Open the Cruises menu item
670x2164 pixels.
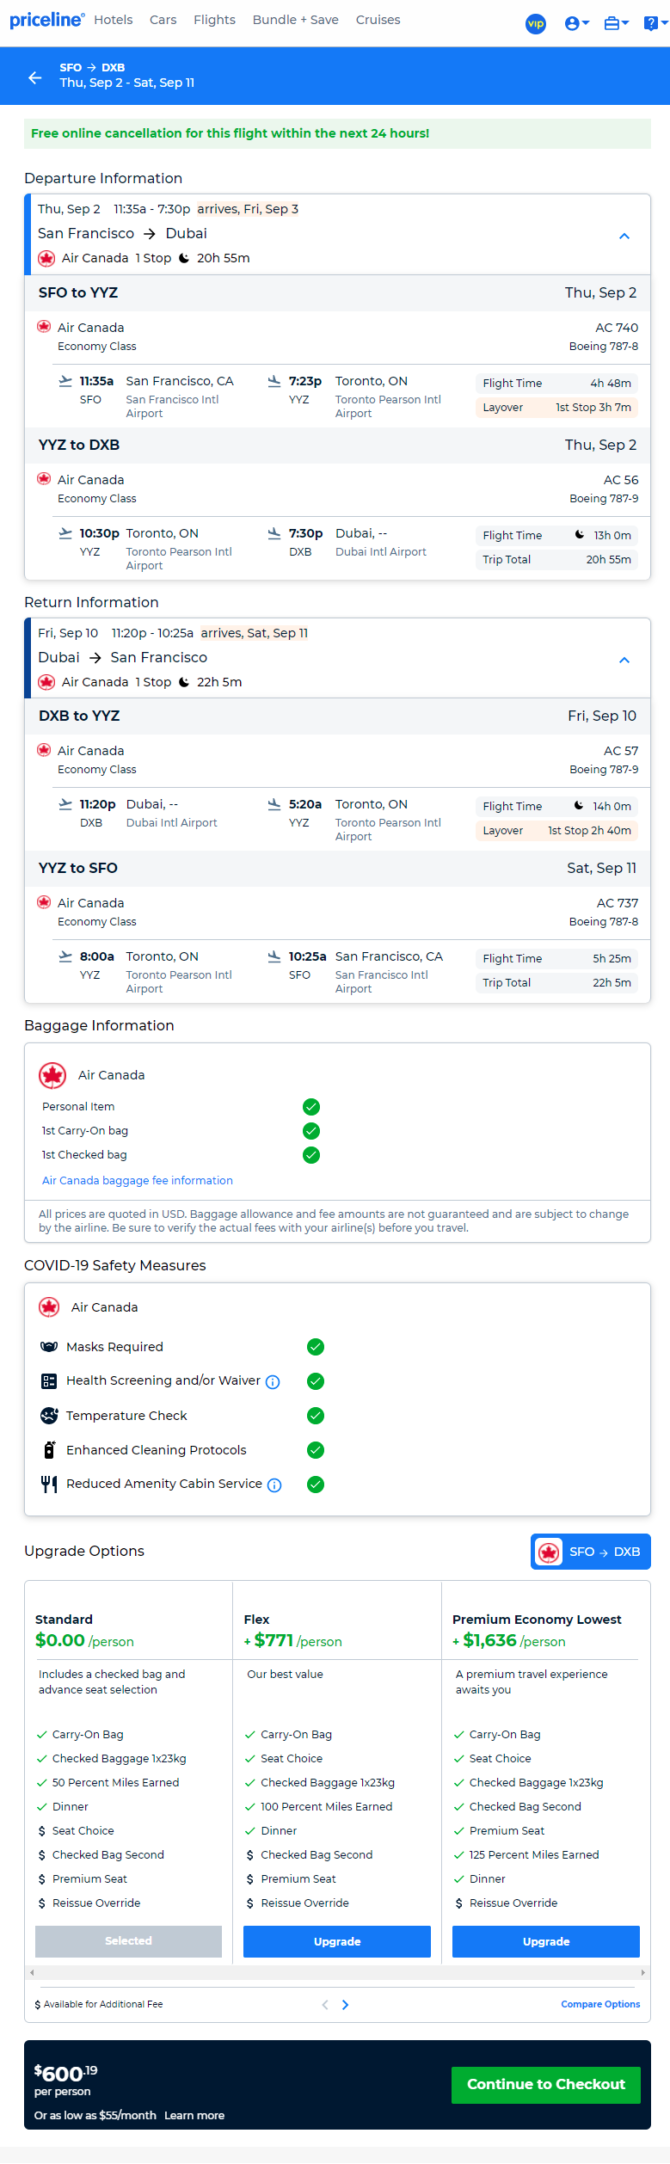click(x=378, y=20)
